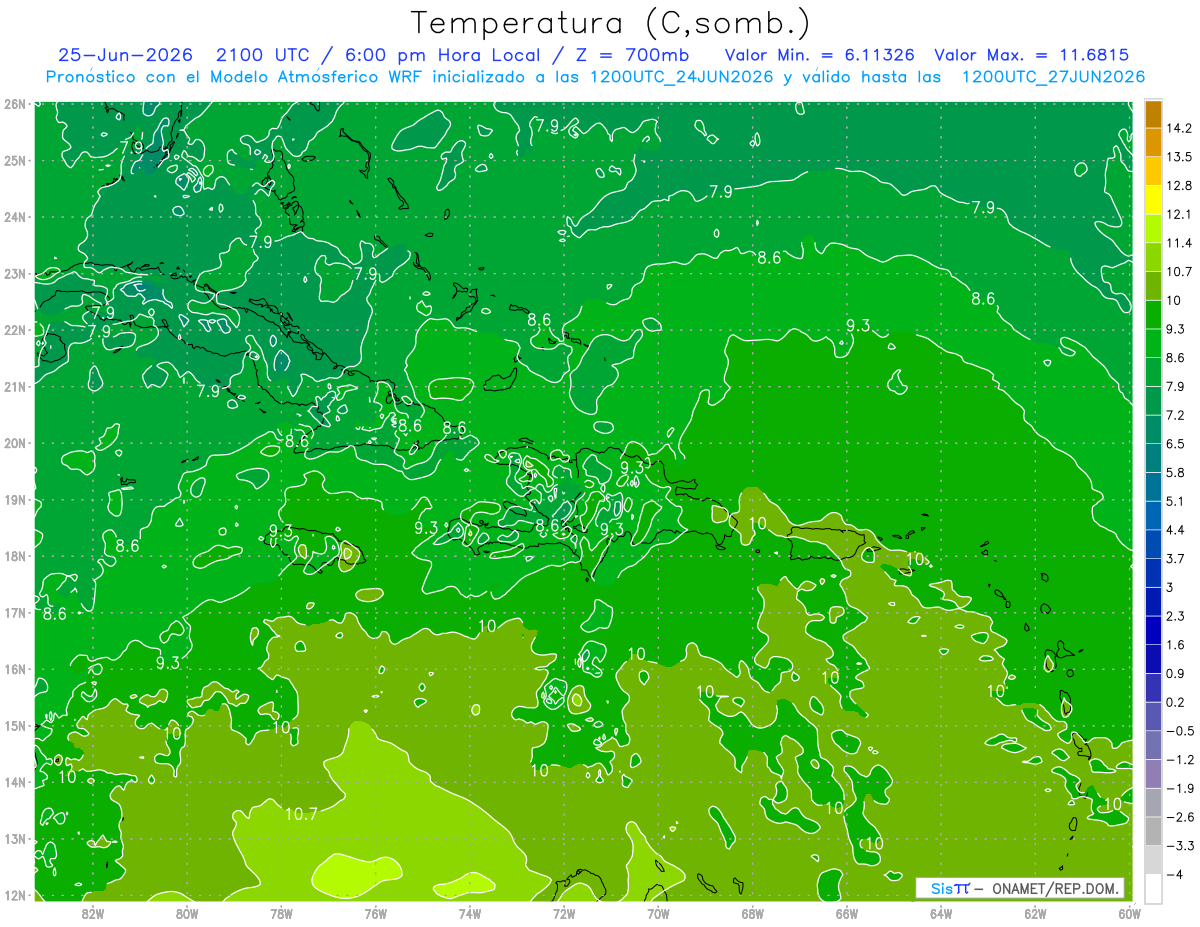Click the '19N' latitude axis label
Image resolution: width=1200 pixels, height=927 pixels.
pos(14,500)
